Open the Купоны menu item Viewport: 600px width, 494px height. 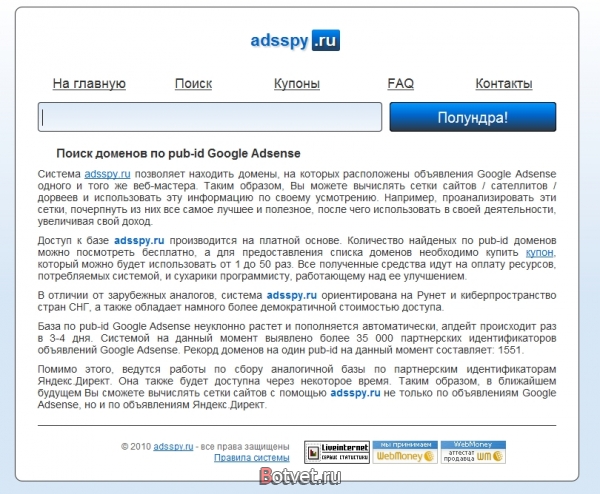[297, 83]
